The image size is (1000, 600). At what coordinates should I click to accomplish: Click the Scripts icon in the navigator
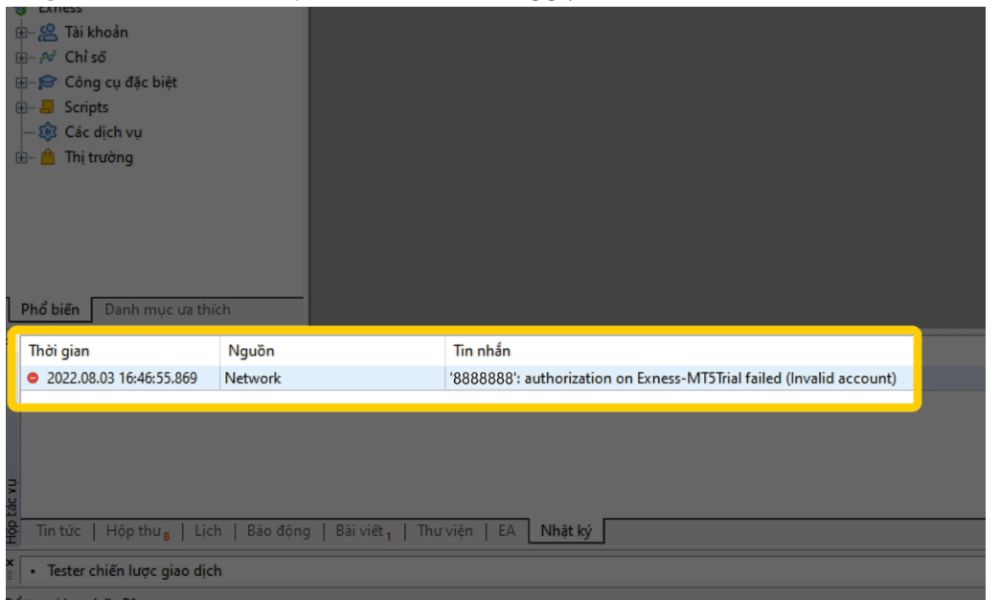pyautogui.click(x=47, y=107)
